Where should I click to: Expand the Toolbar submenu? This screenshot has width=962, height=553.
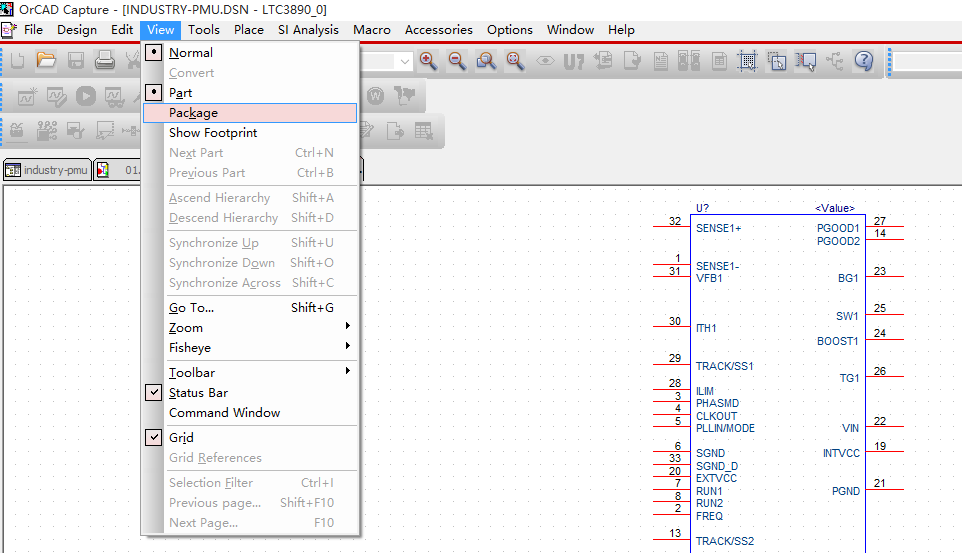click(x=192, y=373)
